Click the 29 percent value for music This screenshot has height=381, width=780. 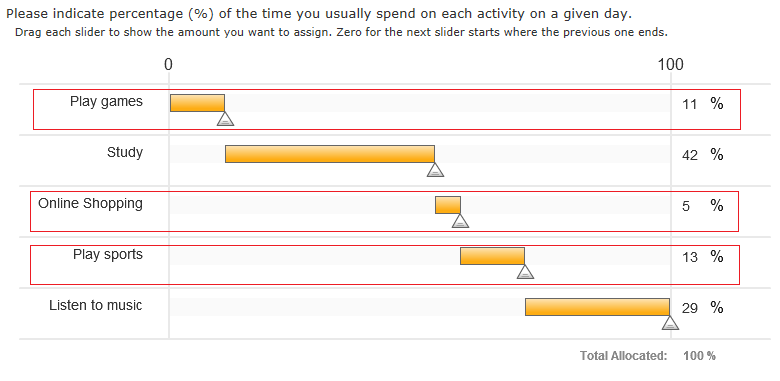(x=689, y=308)
